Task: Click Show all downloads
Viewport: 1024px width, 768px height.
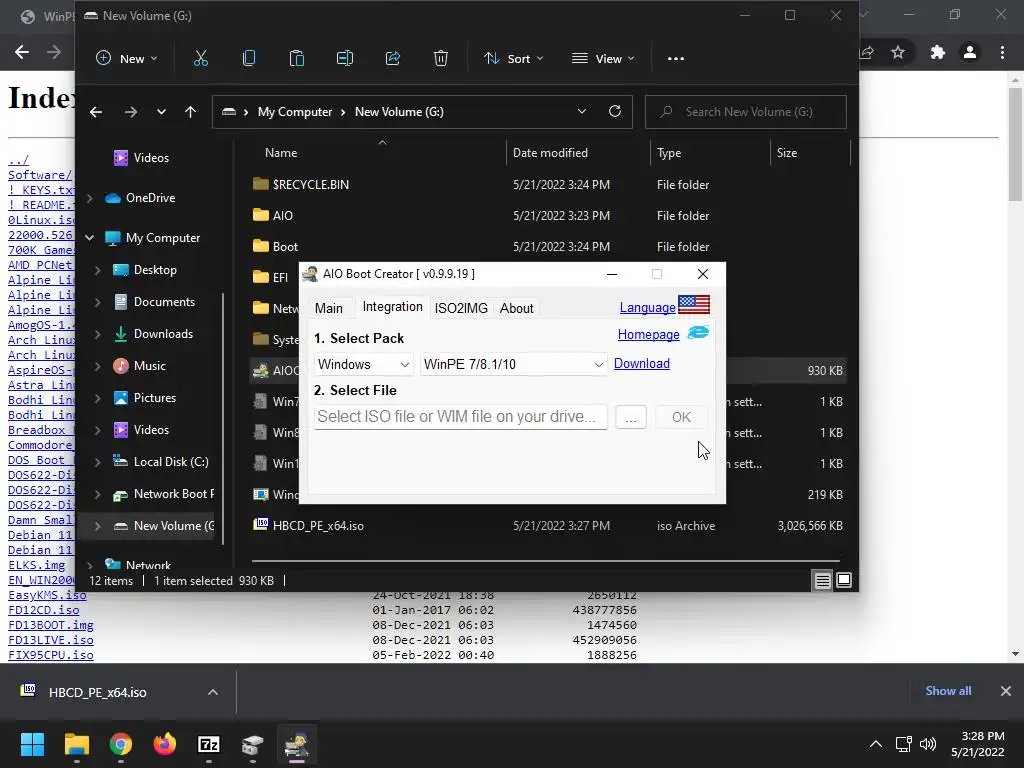Action: click(948, 691)
